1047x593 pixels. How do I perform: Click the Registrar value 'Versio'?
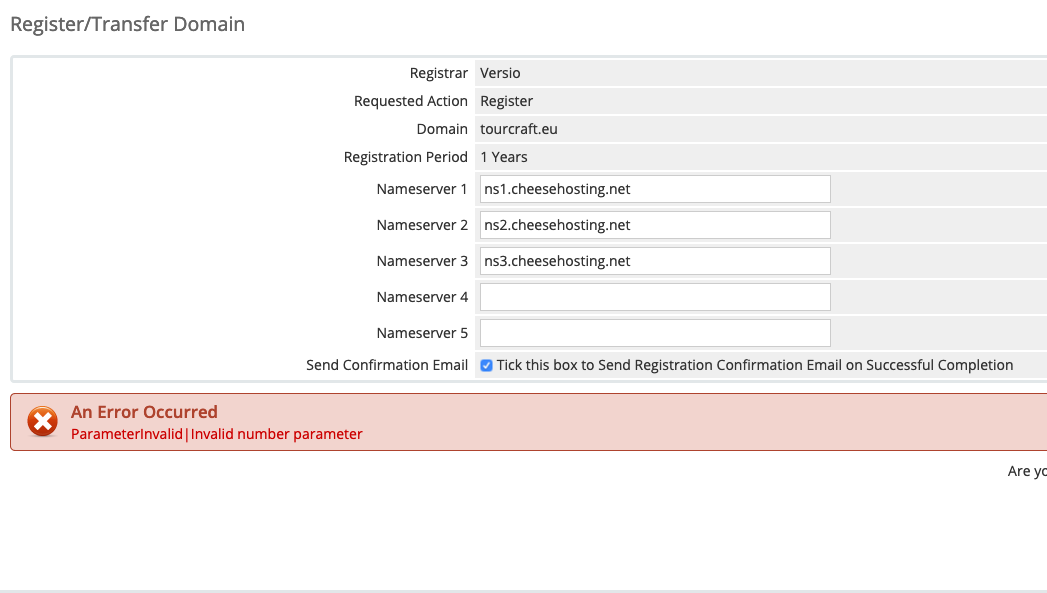tap(500, 73)
